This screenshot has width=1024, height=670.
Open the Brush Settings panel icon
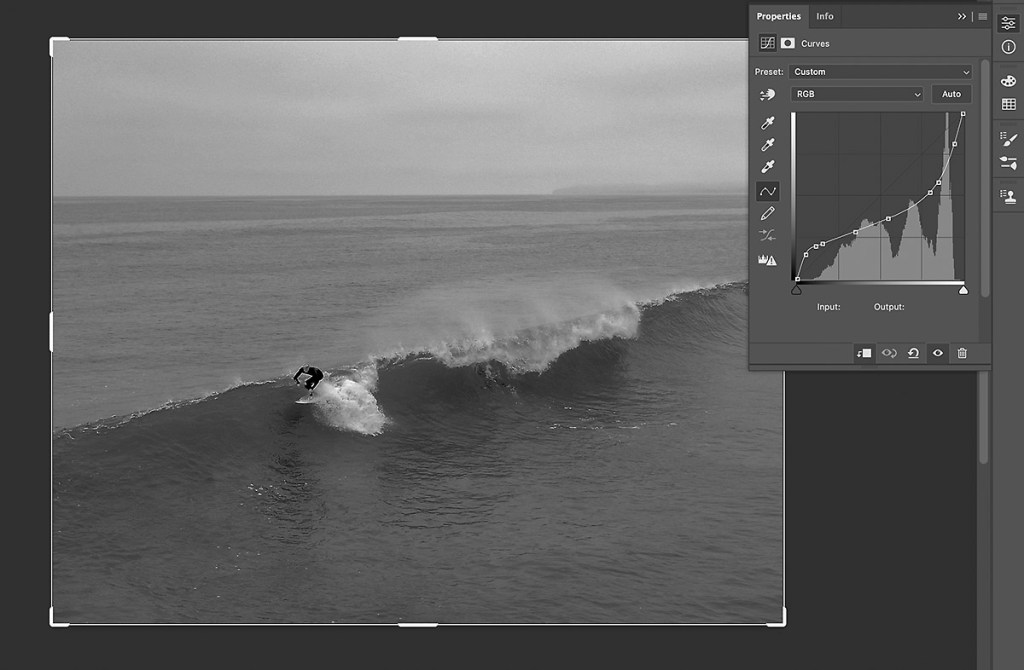pyautogui.click(x=1008, y=139)
